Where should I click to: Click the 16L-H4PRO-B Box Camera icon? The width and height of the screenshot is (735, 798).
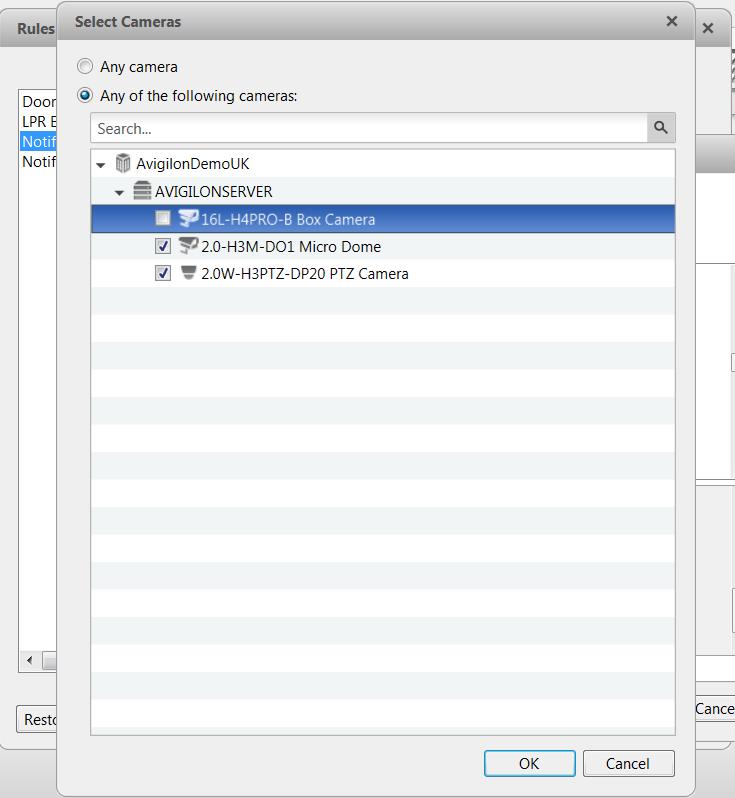pyautogui.click(x=188, y=219)
